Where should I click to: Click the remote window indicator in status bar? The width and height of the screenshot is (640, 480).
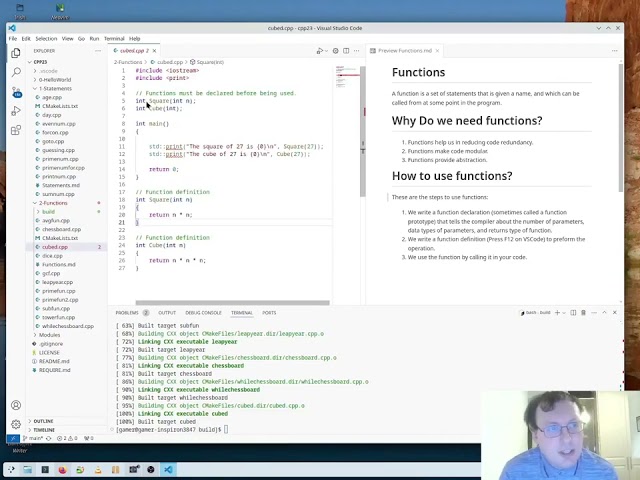click(13, 438)
